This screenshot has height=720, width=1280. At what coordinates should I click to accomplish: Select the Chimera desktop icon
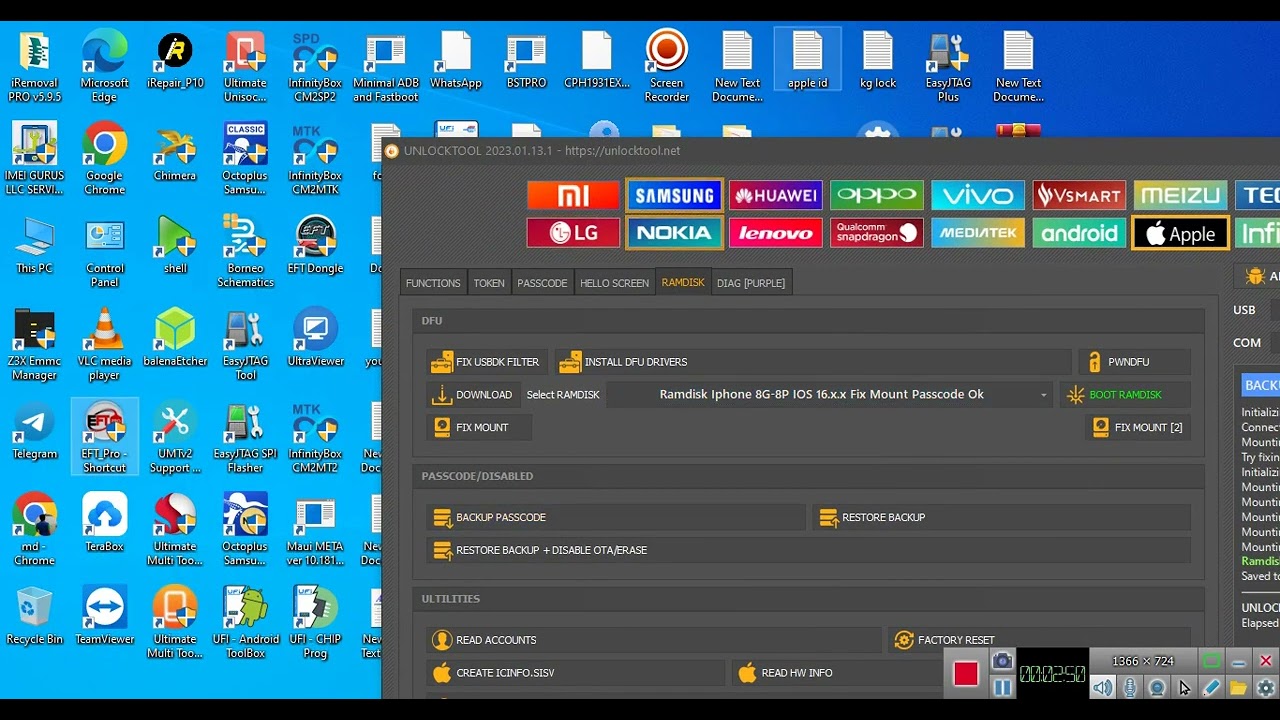pyautogui.click(x=175, y=154)
